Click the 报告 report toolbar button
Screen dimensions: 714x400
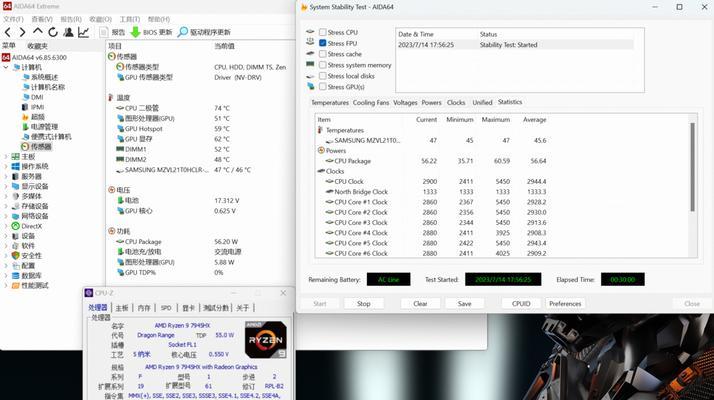click(x=112, y=32)
